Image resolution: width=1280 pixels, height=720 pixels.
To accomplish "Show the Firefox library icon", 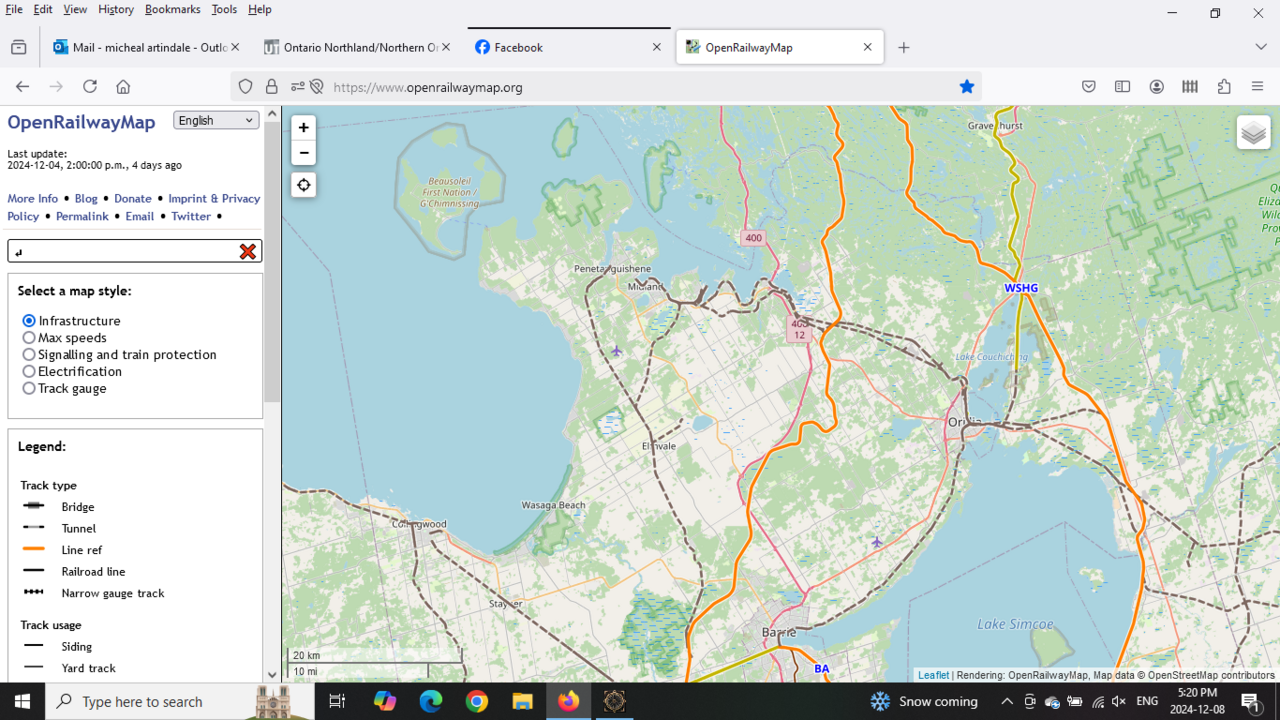I will [x=1190, y=87].
